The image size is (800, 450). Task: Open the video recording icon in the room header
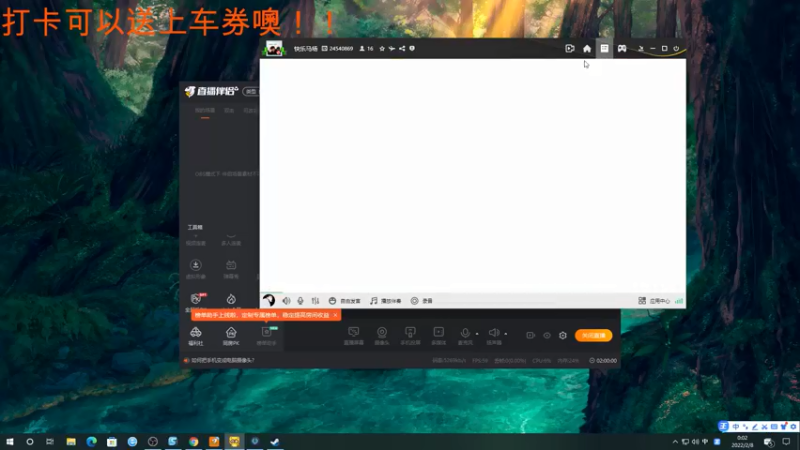coord(570,48)
